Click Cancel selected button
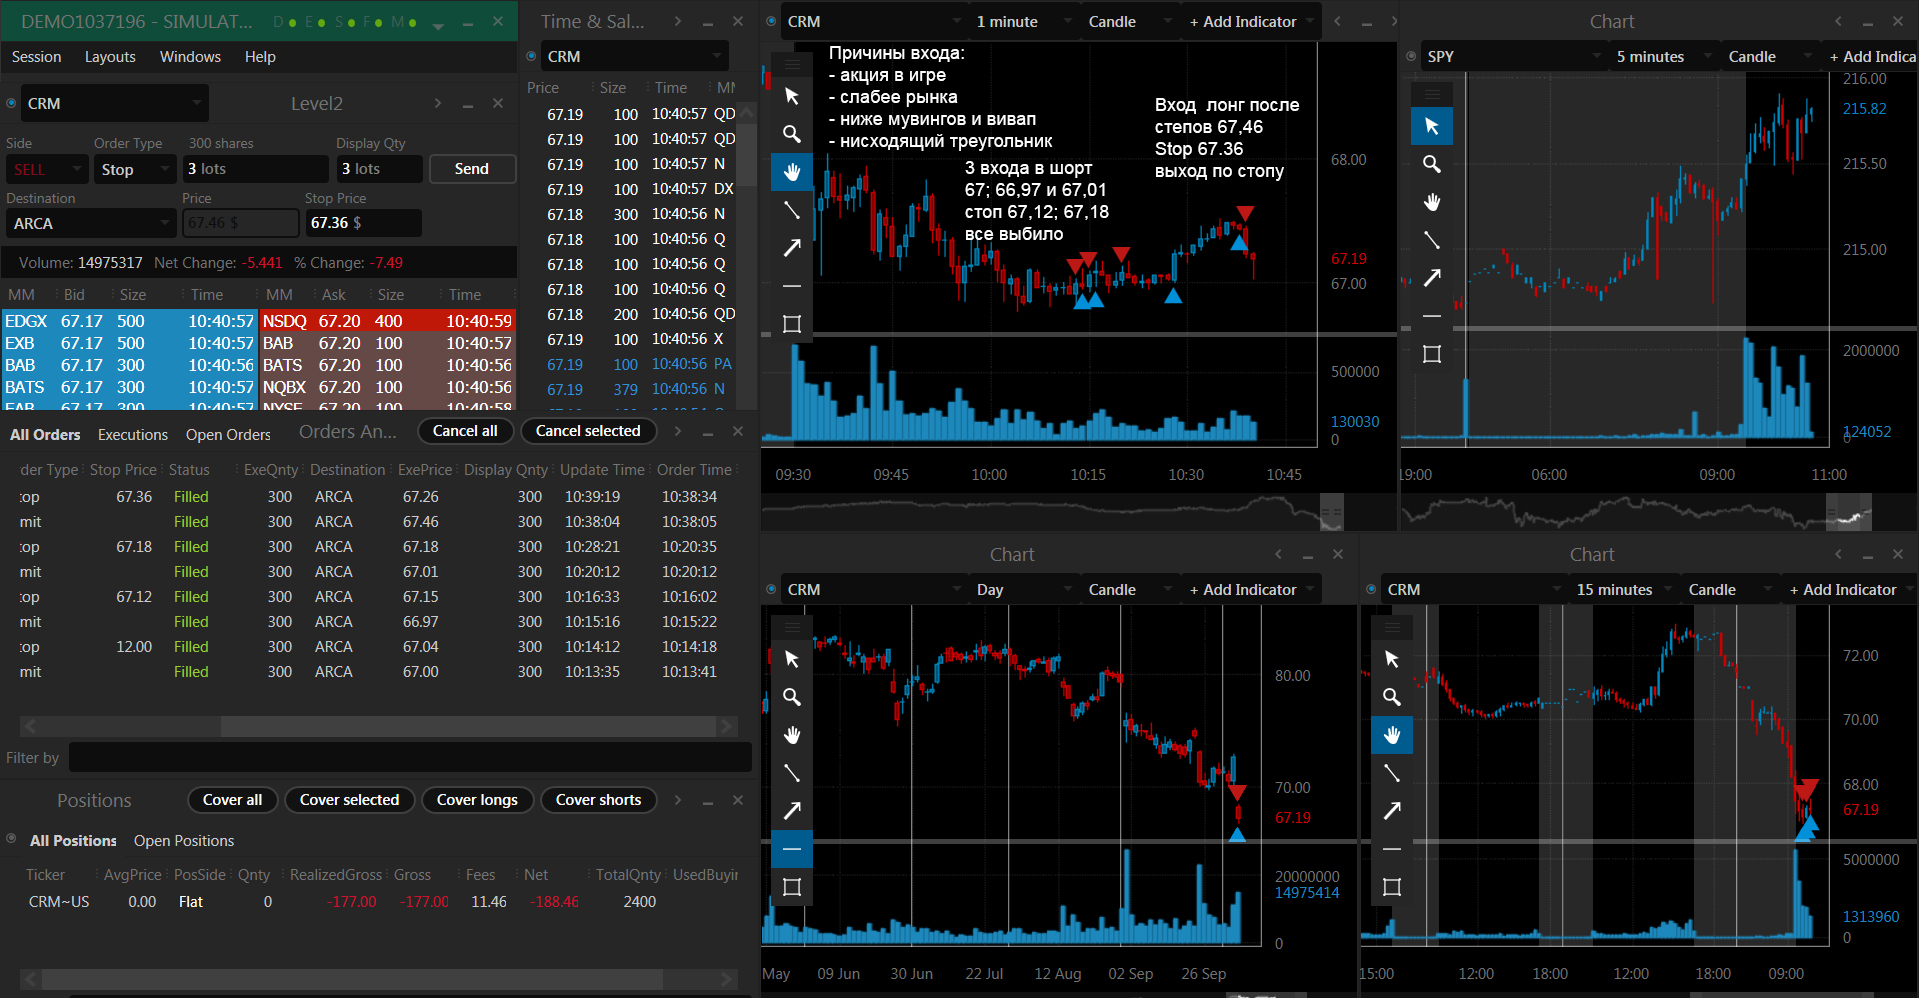The width and height of the screenshot is (1919, 998). (588, 431)
